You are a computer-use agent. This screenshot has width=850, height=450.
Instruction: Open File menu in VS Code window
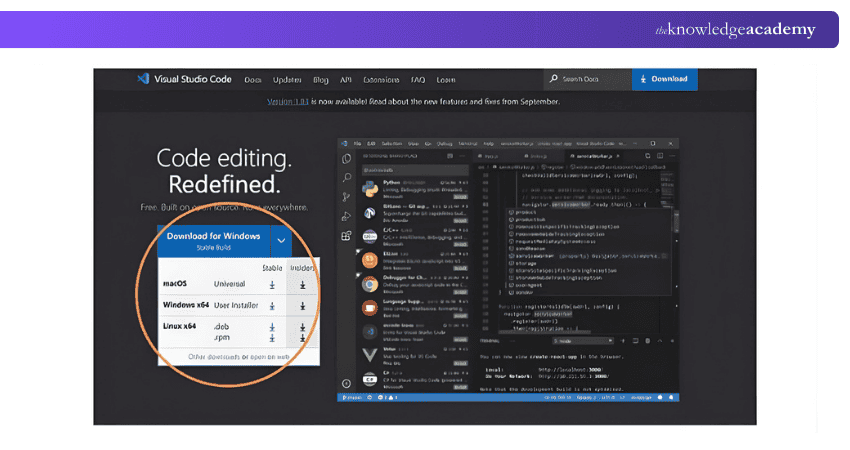pyautogui.click(x=357, y=144)
